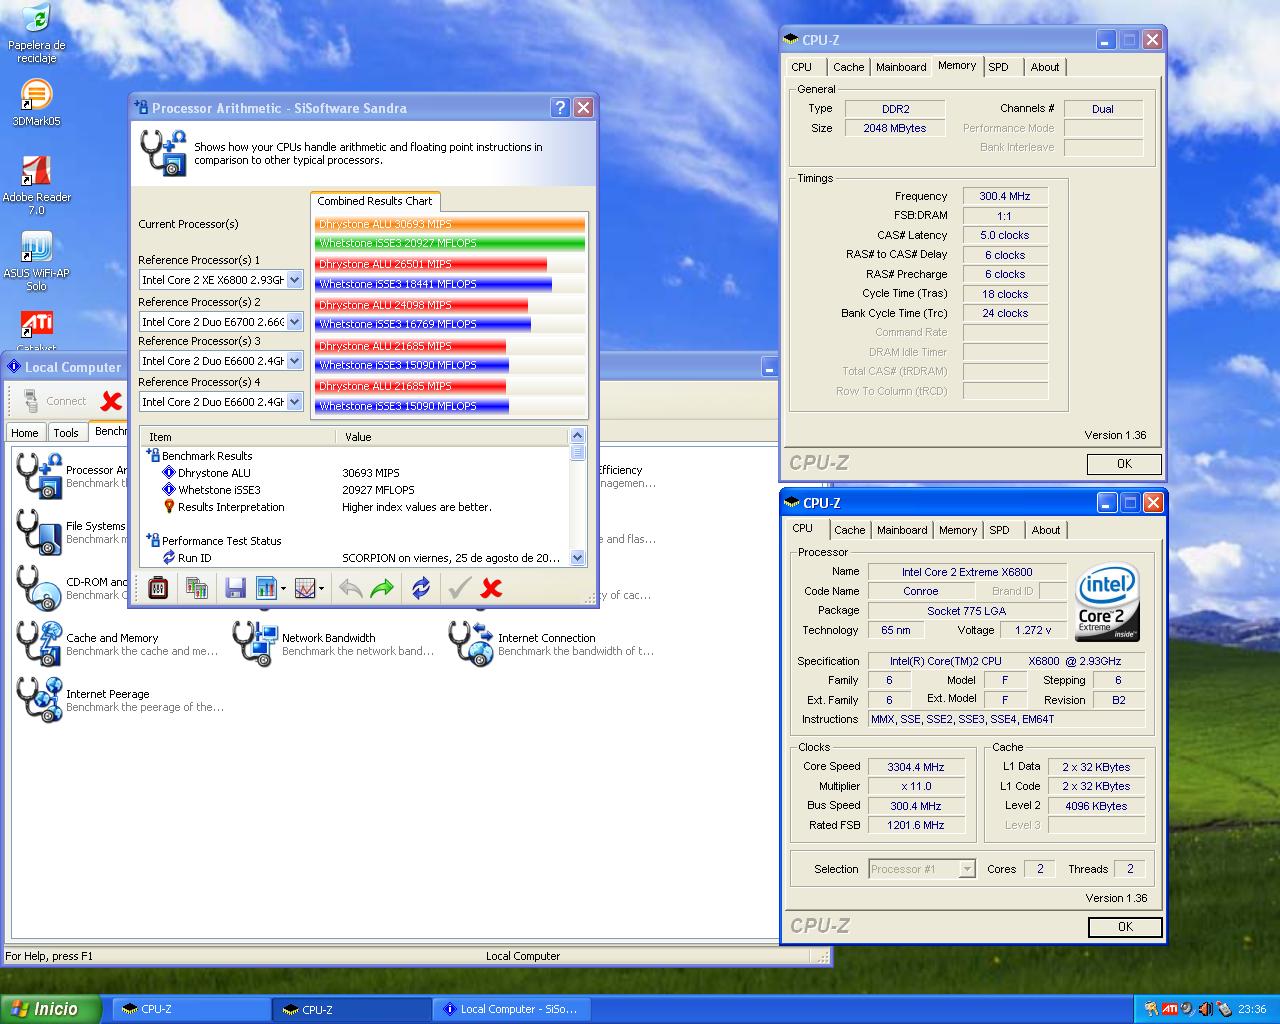Open the Mainboard tab in the CPU-Z Memory window
Viewport: 1280px width, 1024px height.
pos(901,67)
